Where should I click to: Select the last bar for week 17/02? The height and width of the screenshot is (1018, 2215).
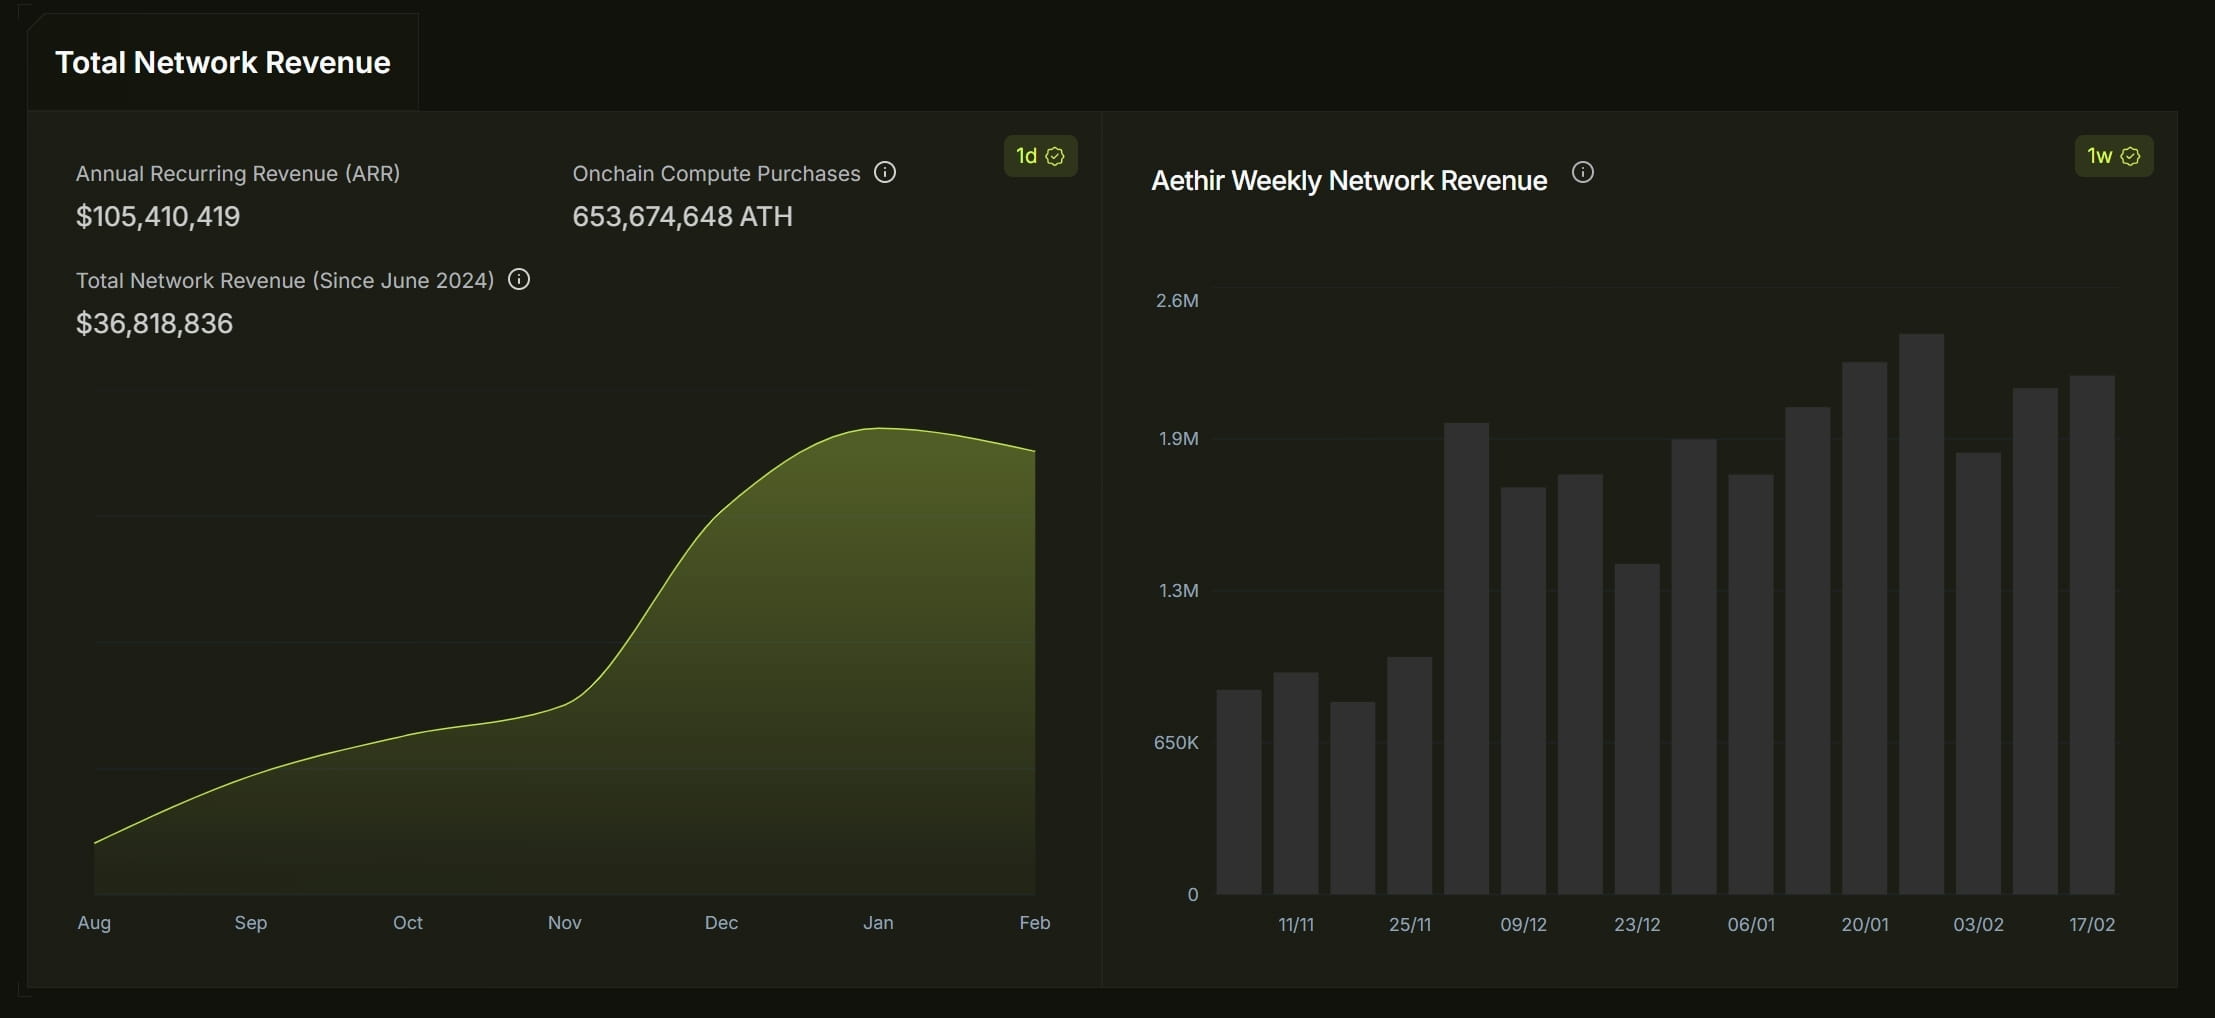(x=2092, y=635)
